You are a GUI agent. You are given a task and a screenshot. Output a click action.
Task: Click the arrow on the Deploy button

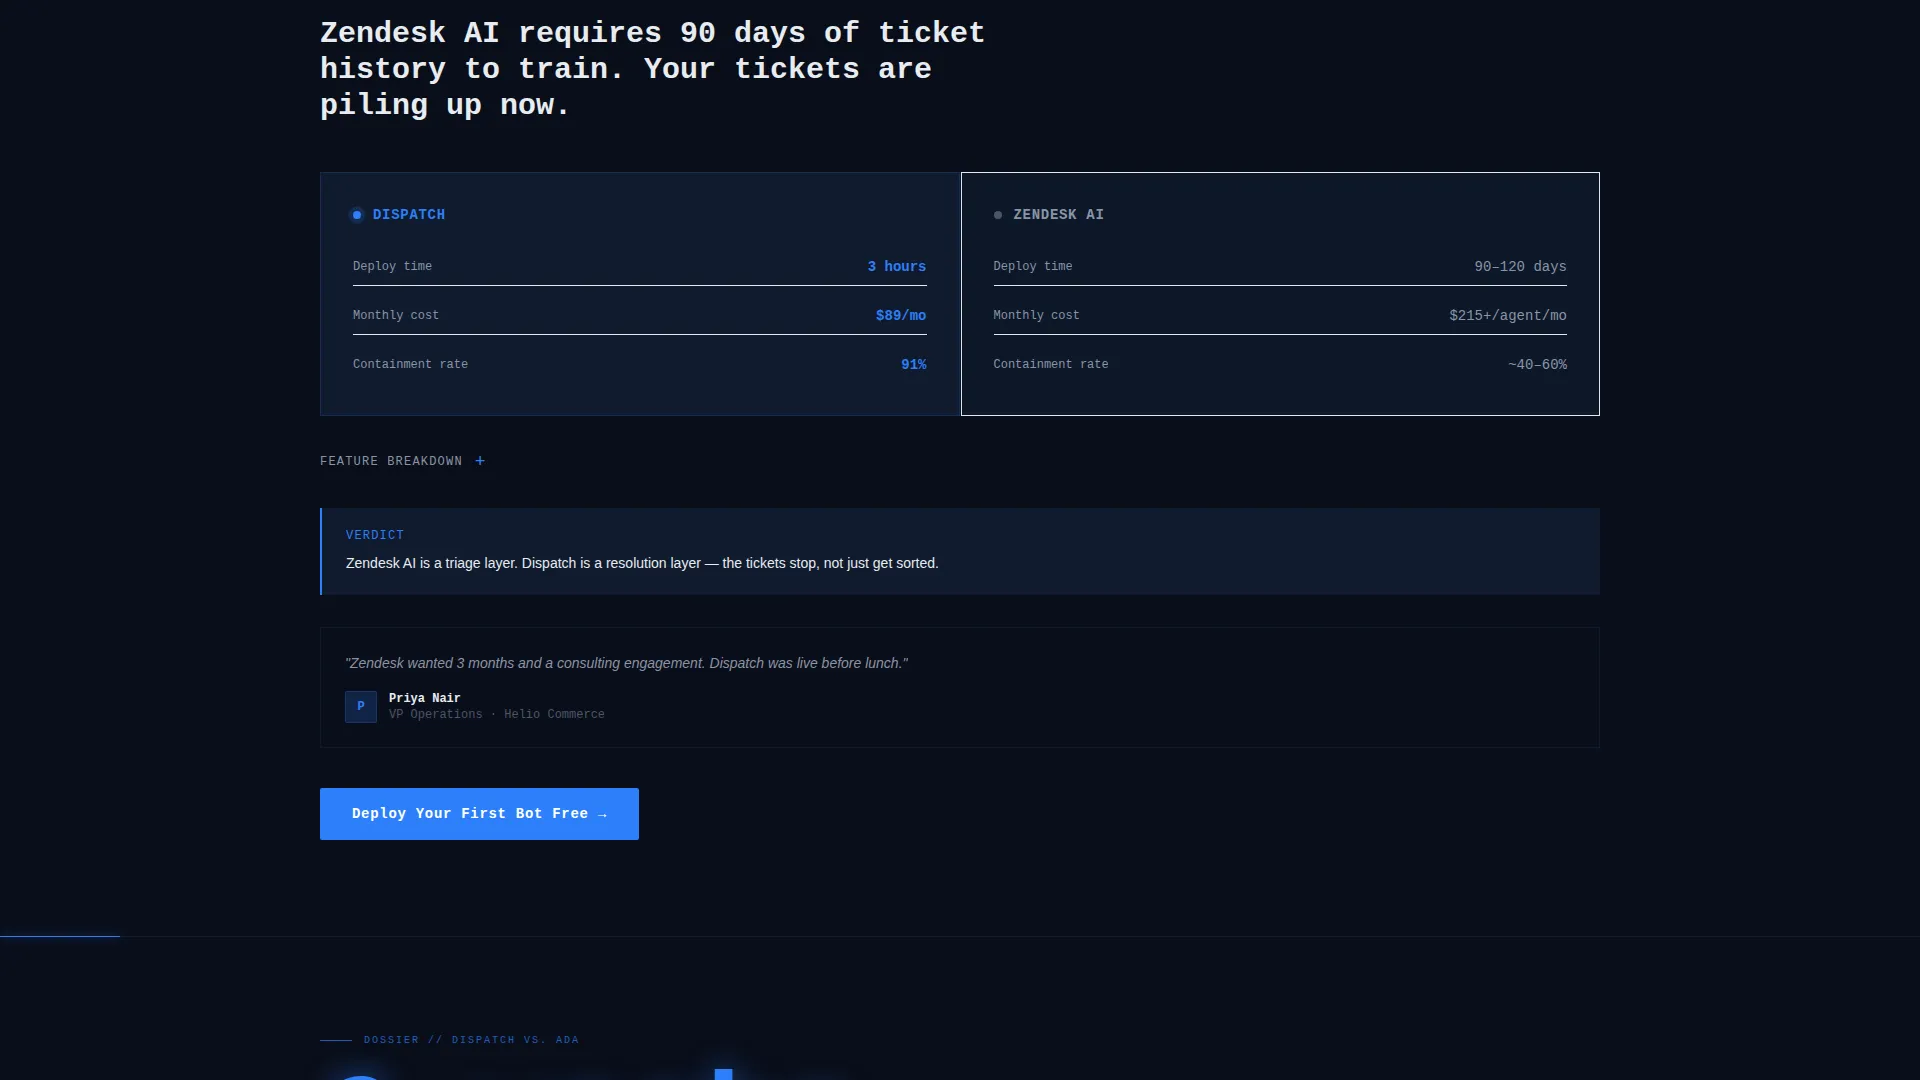pos(602,815)
